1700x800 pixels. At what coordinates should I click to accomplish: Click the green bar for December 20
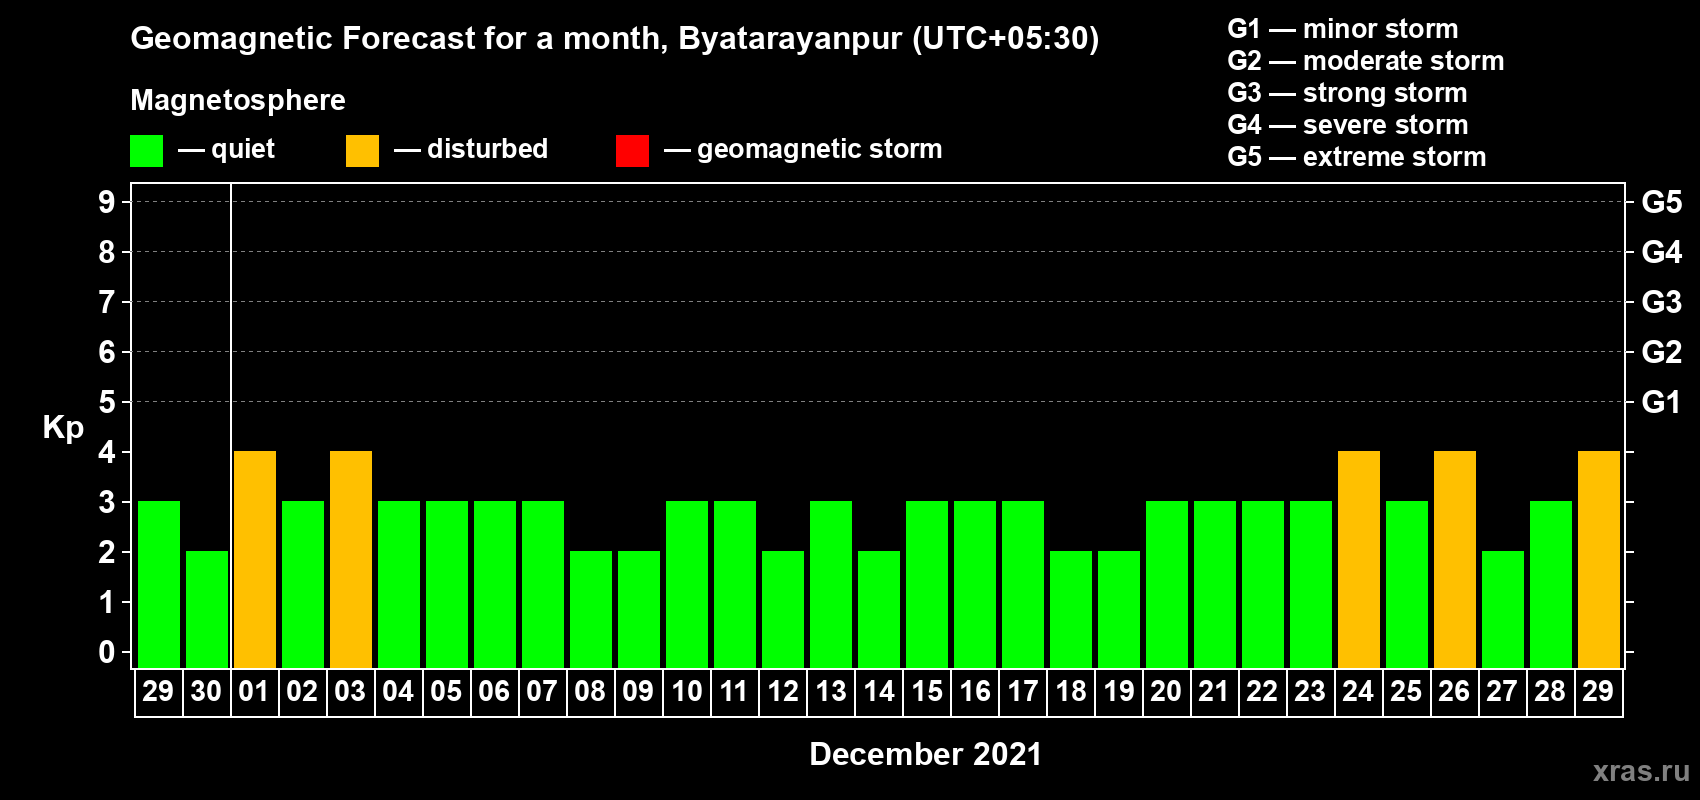[1167, 585]
